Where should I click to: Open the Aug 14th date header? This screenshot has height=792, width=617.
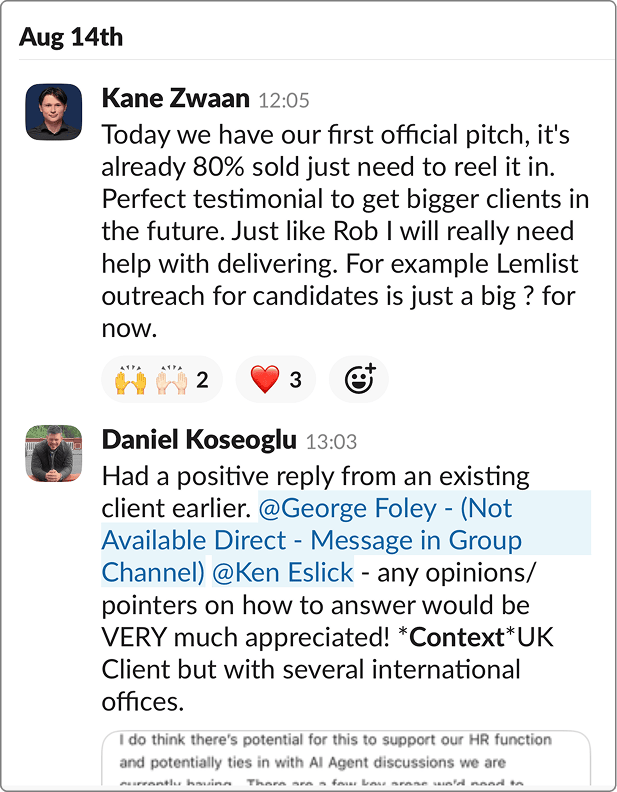coord(71,37)
